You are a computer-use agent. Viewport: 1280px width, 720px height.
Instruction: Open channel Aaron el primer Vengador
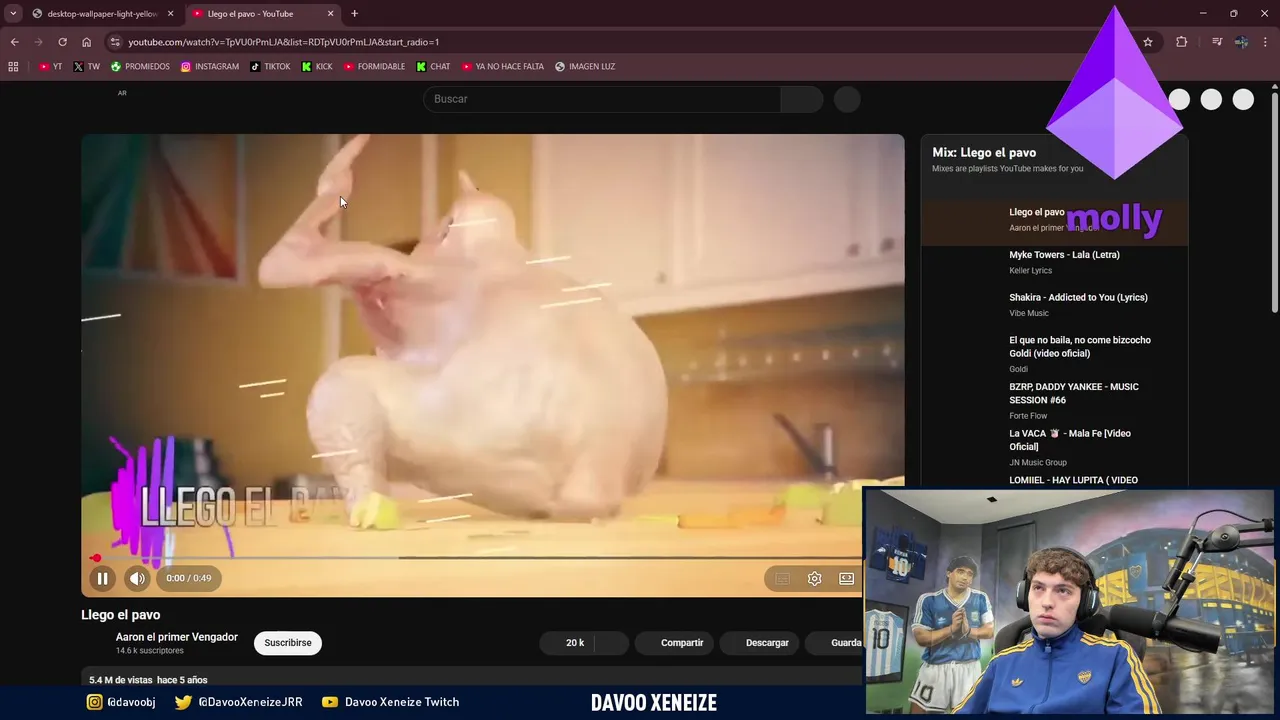[177, 637]
